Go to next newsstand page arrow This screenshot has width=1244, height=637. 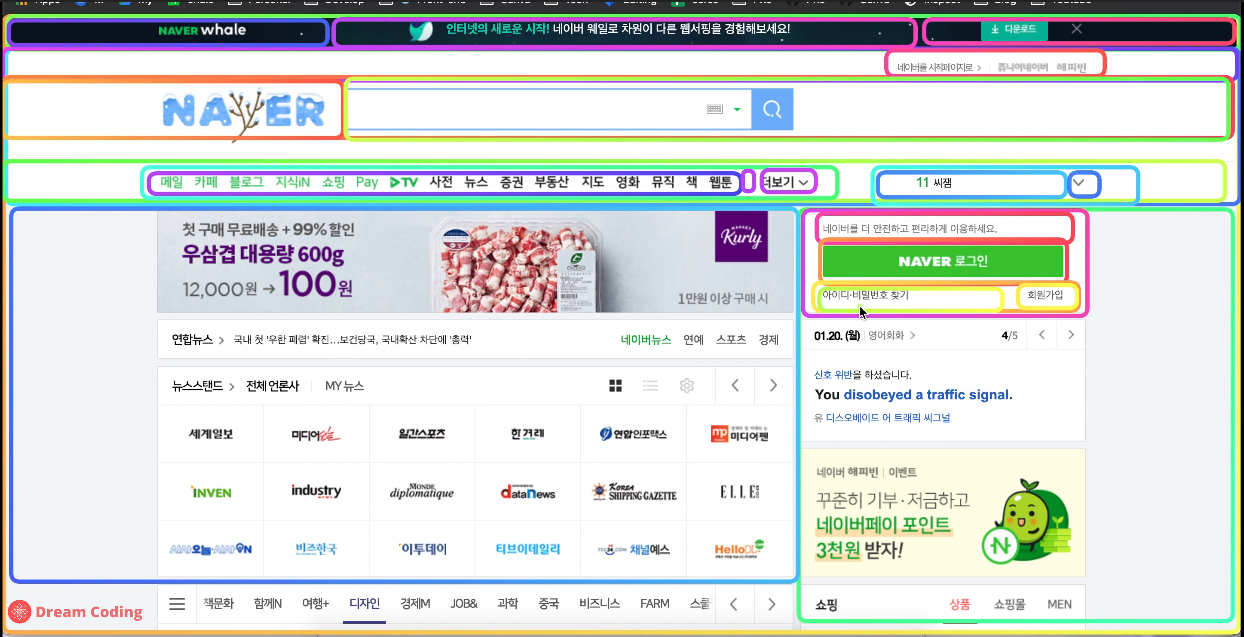[x=772, y=385]
